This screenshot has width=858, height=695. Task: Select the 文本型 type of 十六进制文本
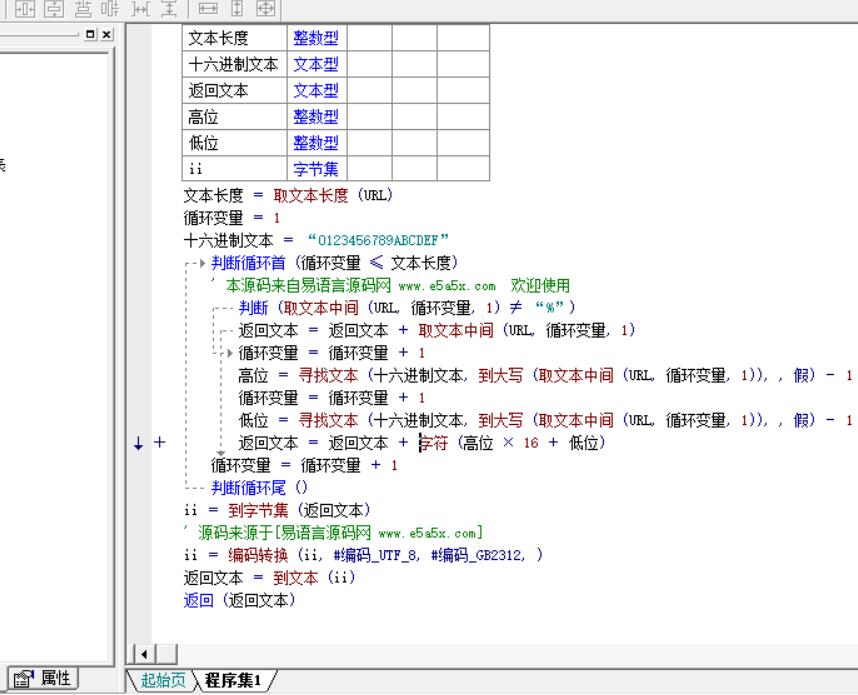click(316, 64)
